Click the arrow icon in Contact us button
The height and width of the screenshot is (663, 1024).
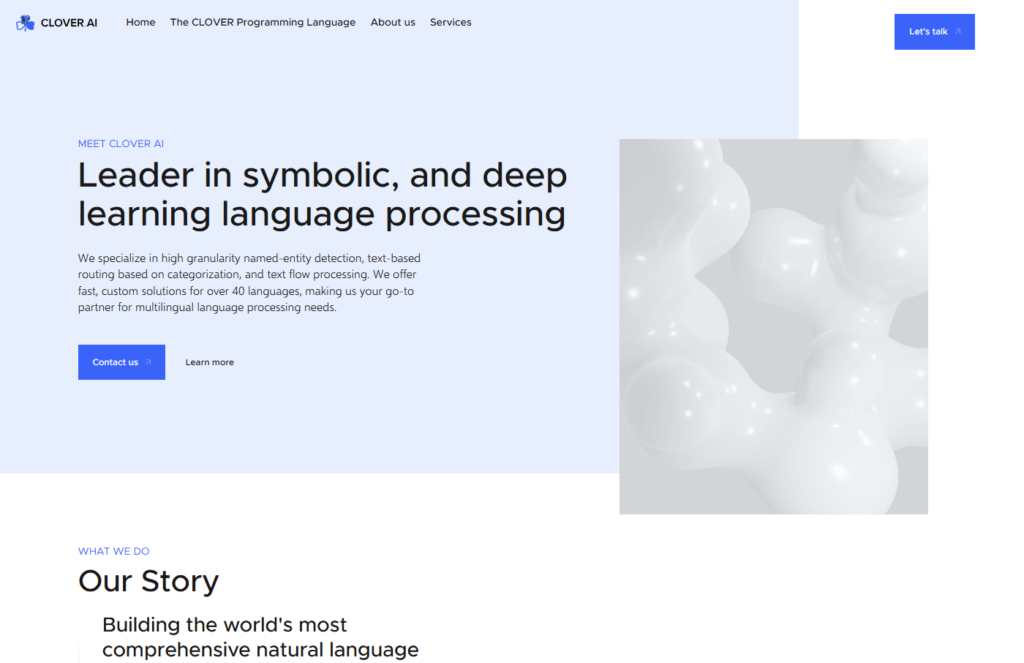pos(148,362)
